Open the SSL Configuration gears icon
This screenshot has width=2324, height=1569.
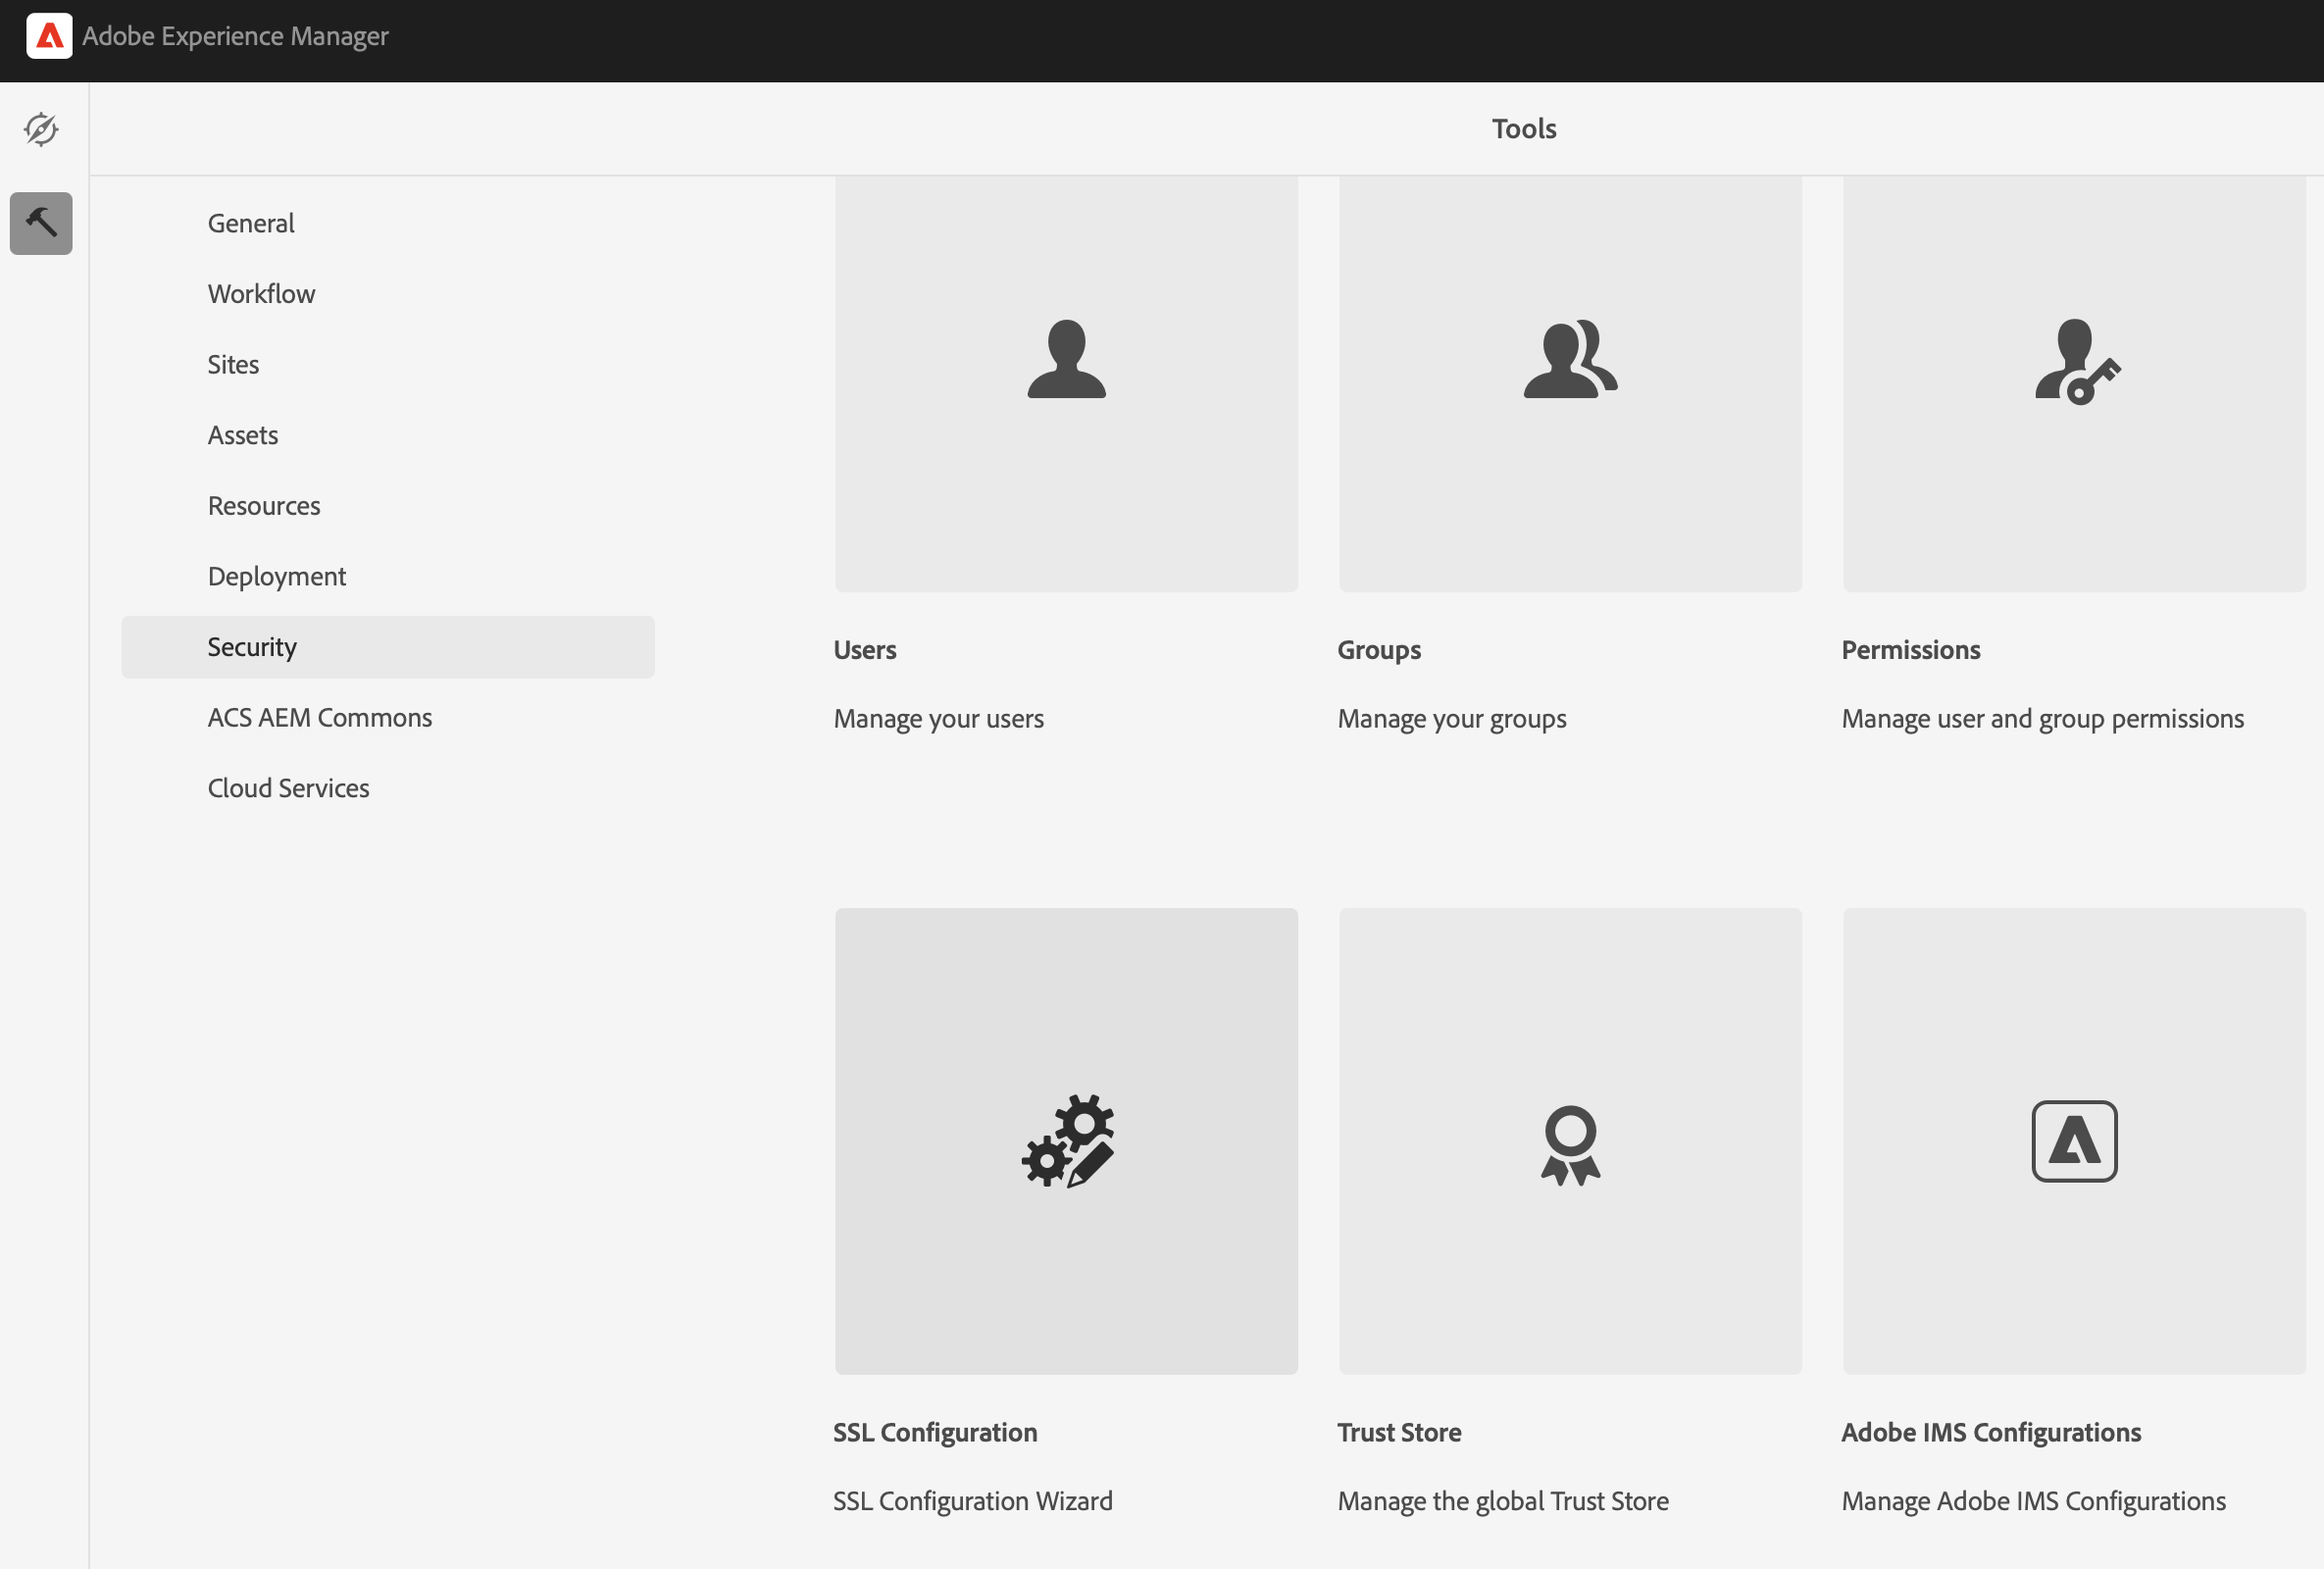1067,1141
